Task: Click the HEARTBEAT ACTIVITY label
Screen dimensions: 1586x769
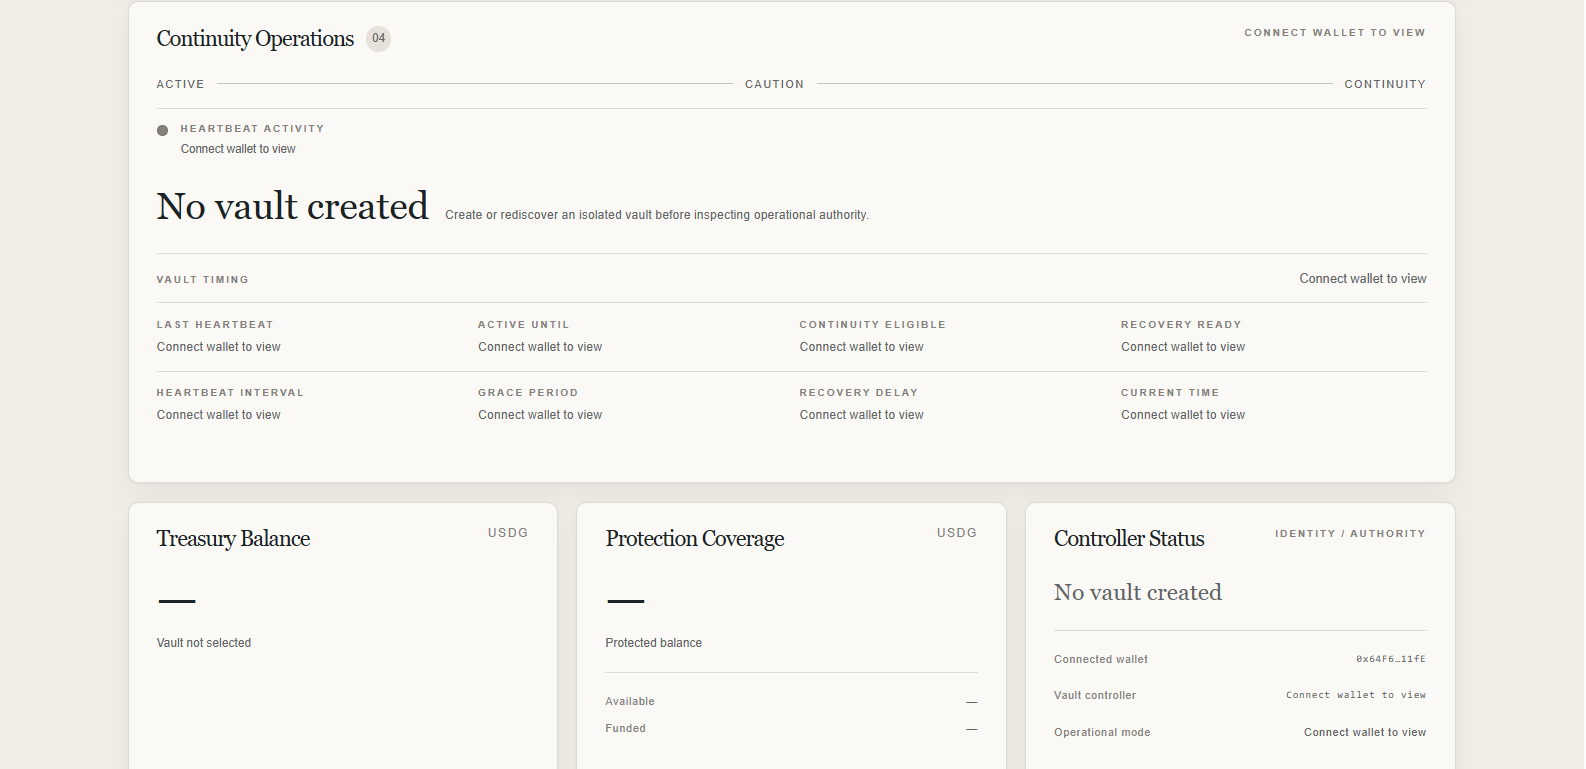Action: tap(252, 129)
